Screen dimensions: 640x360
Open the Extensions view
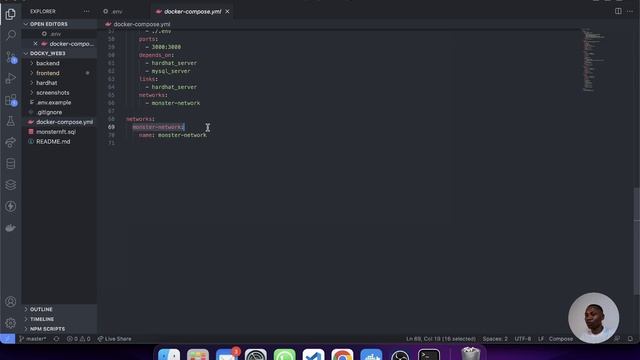[11, 100]
